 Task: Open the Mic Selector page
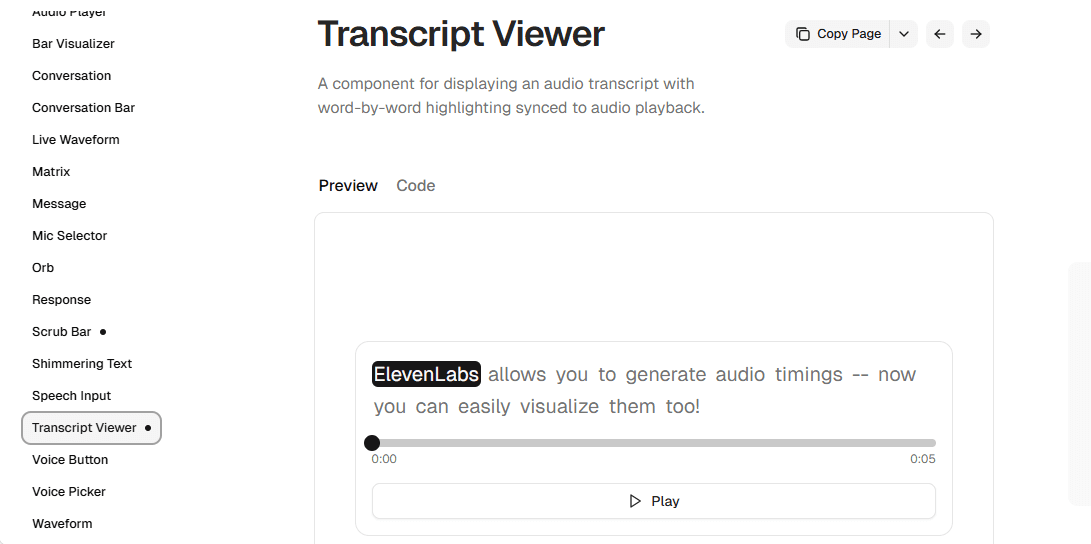[69, 236]
